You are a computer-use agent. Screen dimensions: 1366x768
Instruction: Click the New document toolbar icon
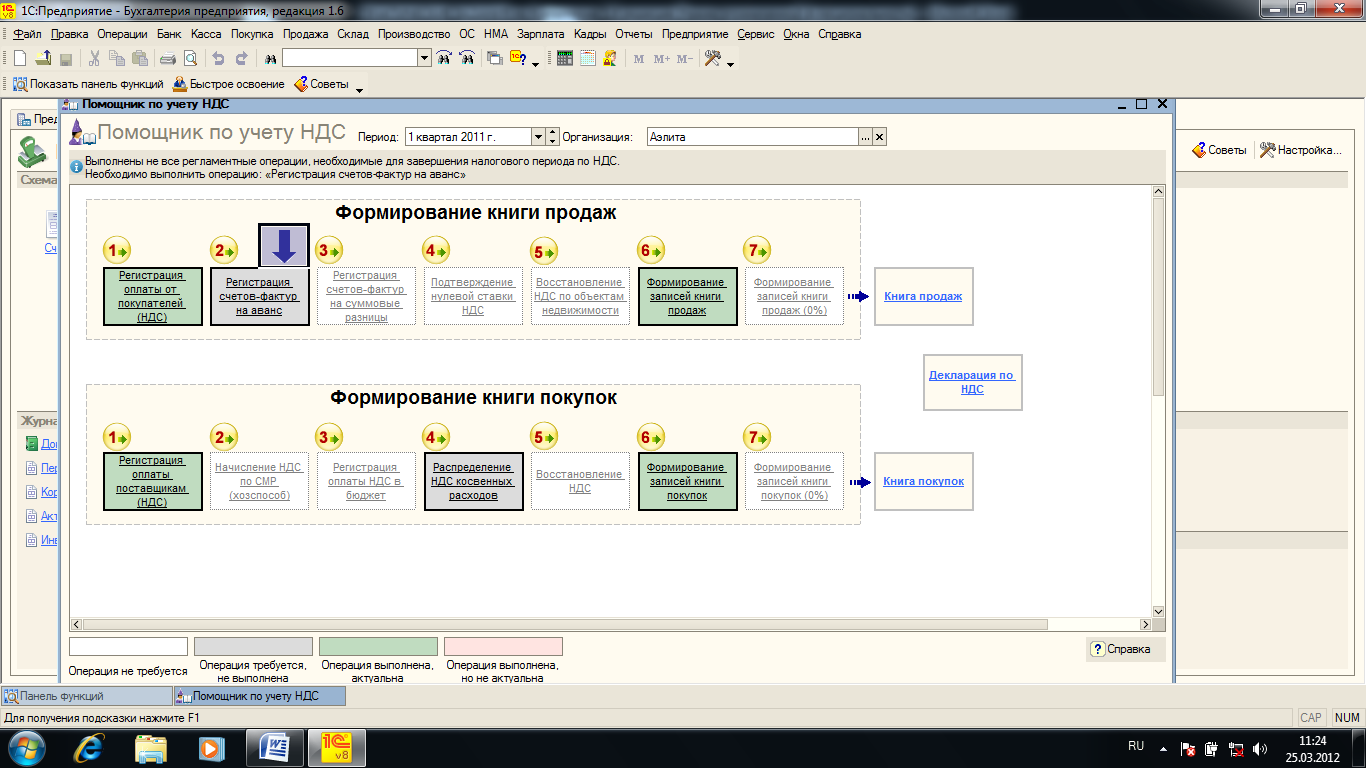click(19, 58)
